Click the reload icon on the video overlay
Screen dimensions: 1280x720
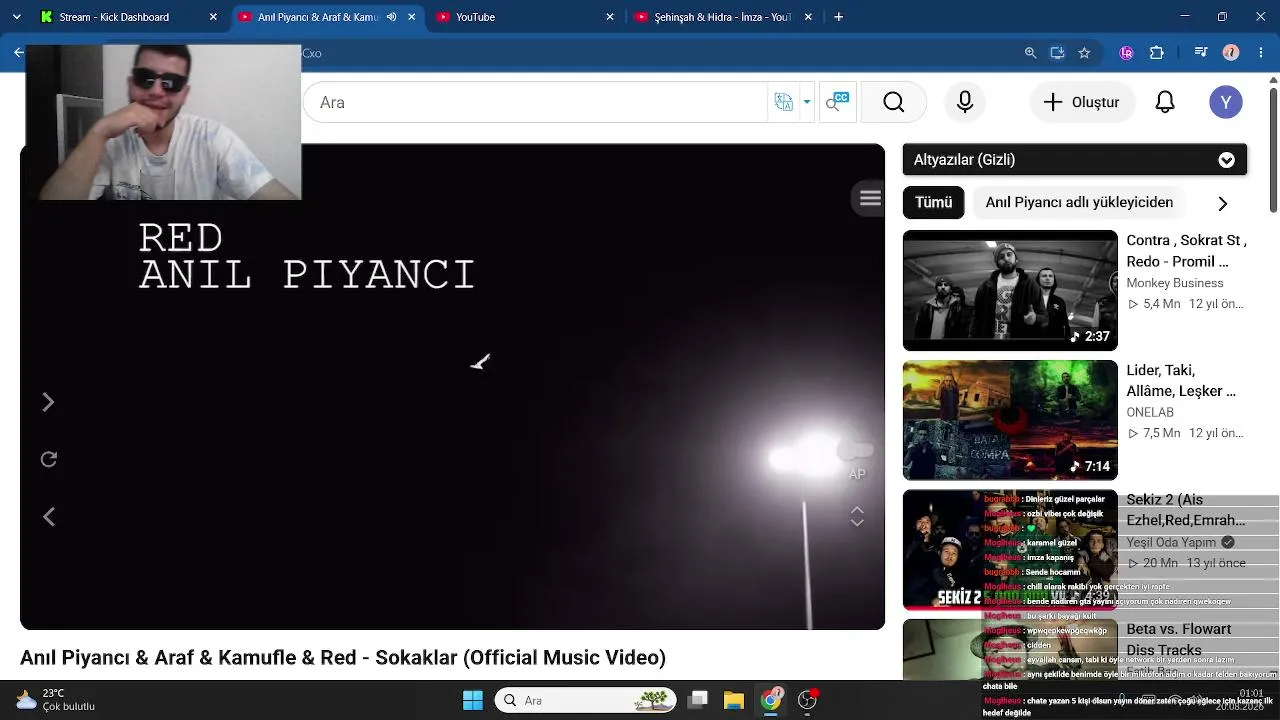tap(48, 459)
